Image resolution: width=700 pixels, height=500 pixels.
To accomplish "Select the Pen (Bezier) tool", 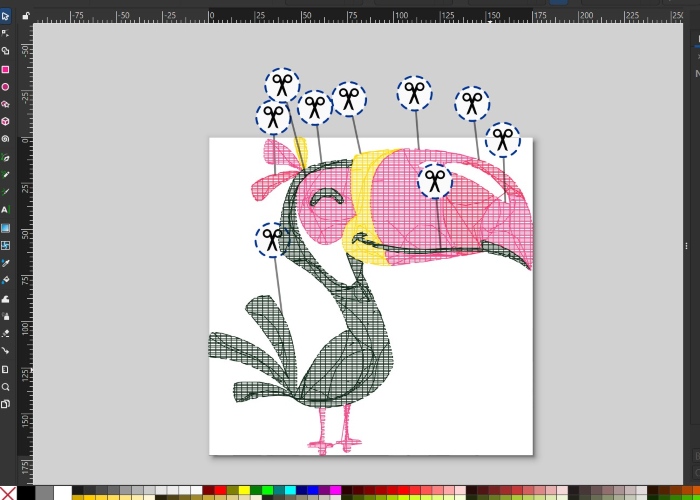I will point(5,157).
